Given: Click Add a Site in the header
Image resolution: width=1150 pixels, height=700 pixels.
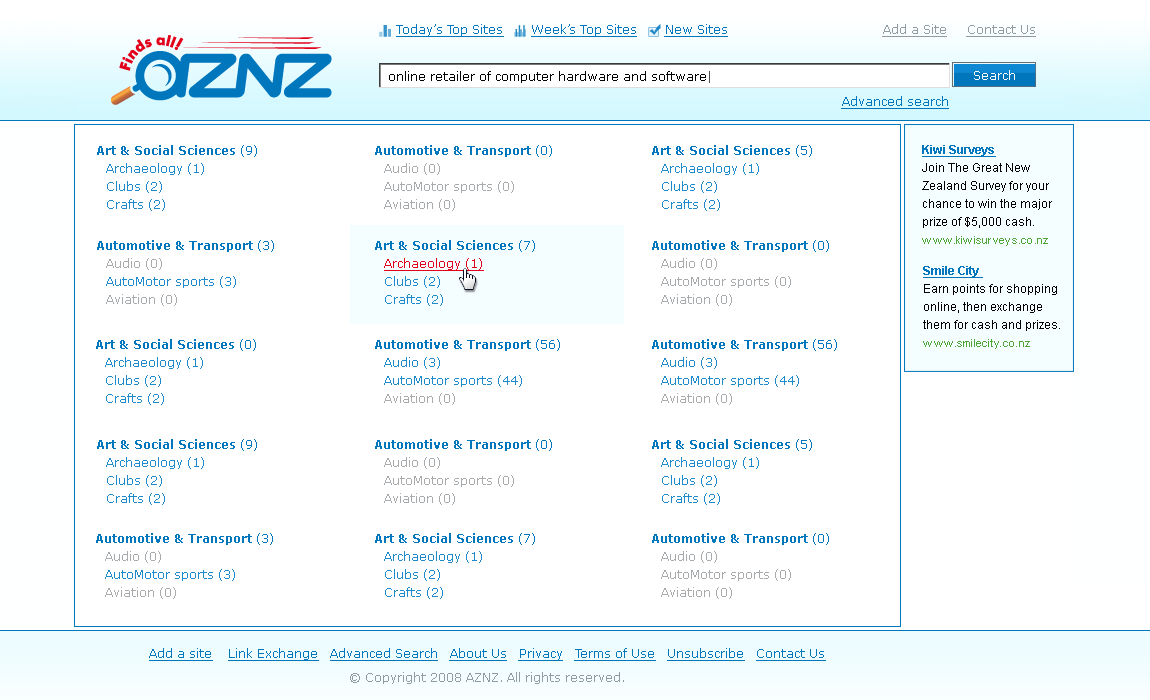Looking at the screenshot, I should 913,29.
